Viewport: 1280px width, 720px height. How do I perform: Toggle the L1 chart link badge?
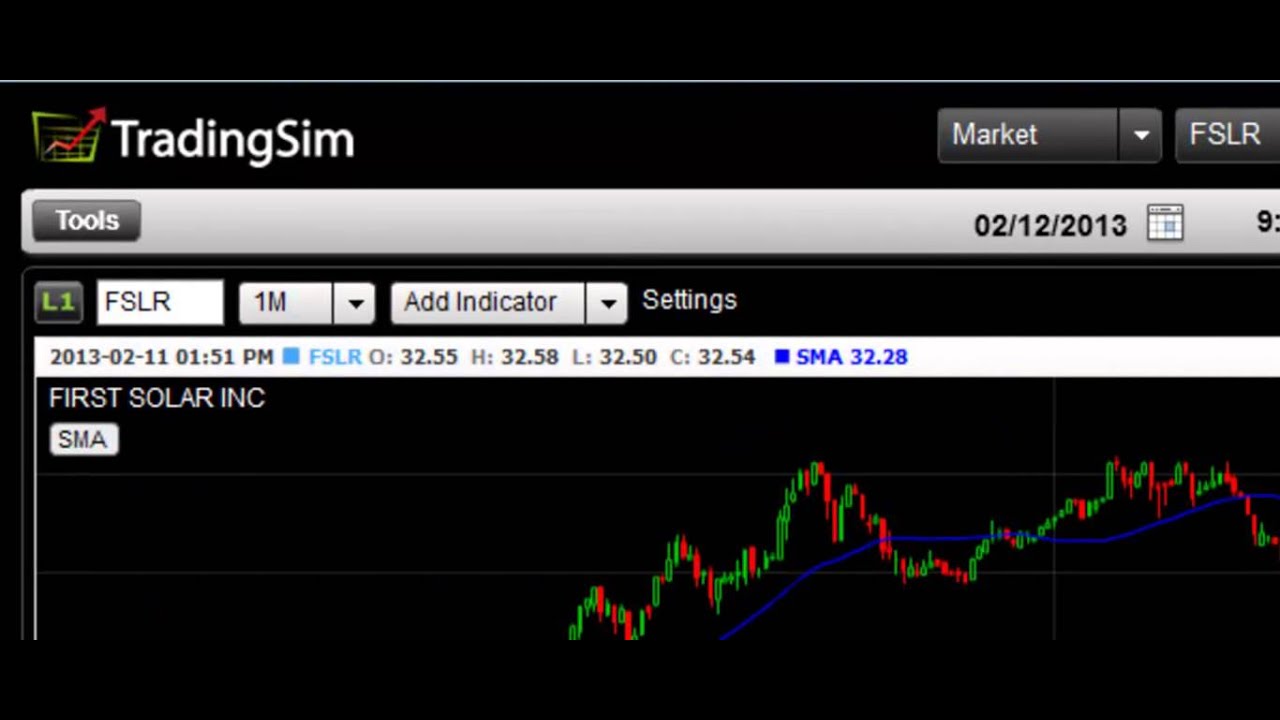58,302
